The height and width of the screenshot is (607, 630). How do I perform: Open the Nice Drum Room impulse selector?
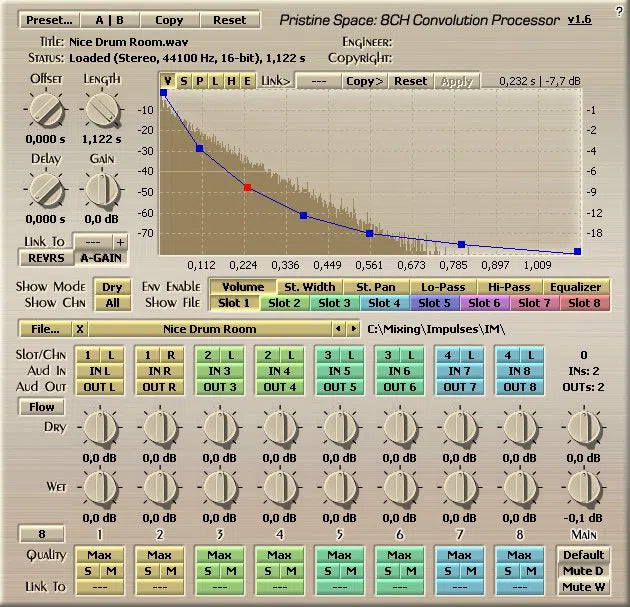click(209, 328)
